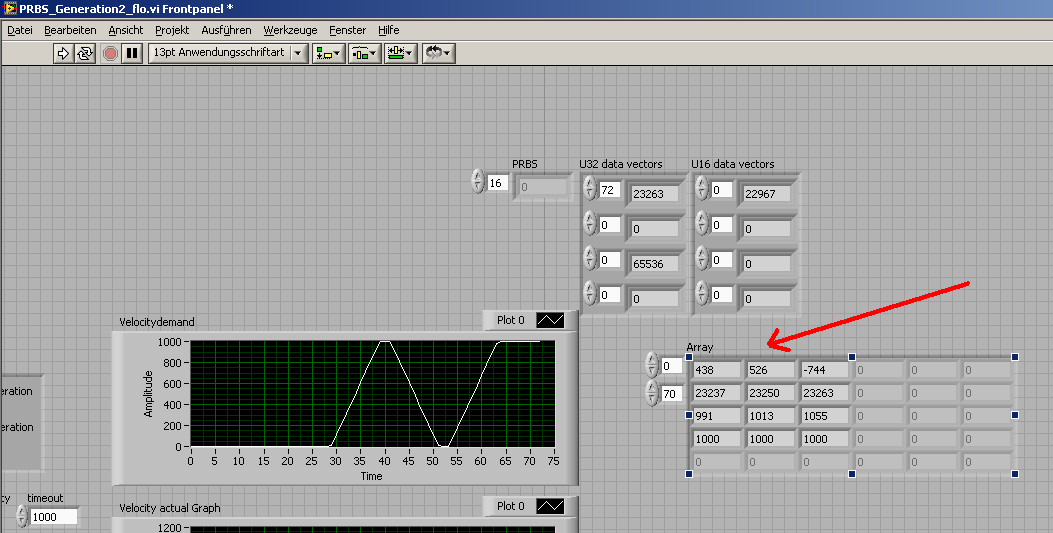Open the Werkzeuge menu
The width and height of the screenshot is (1053, 533).
(289, 30)
